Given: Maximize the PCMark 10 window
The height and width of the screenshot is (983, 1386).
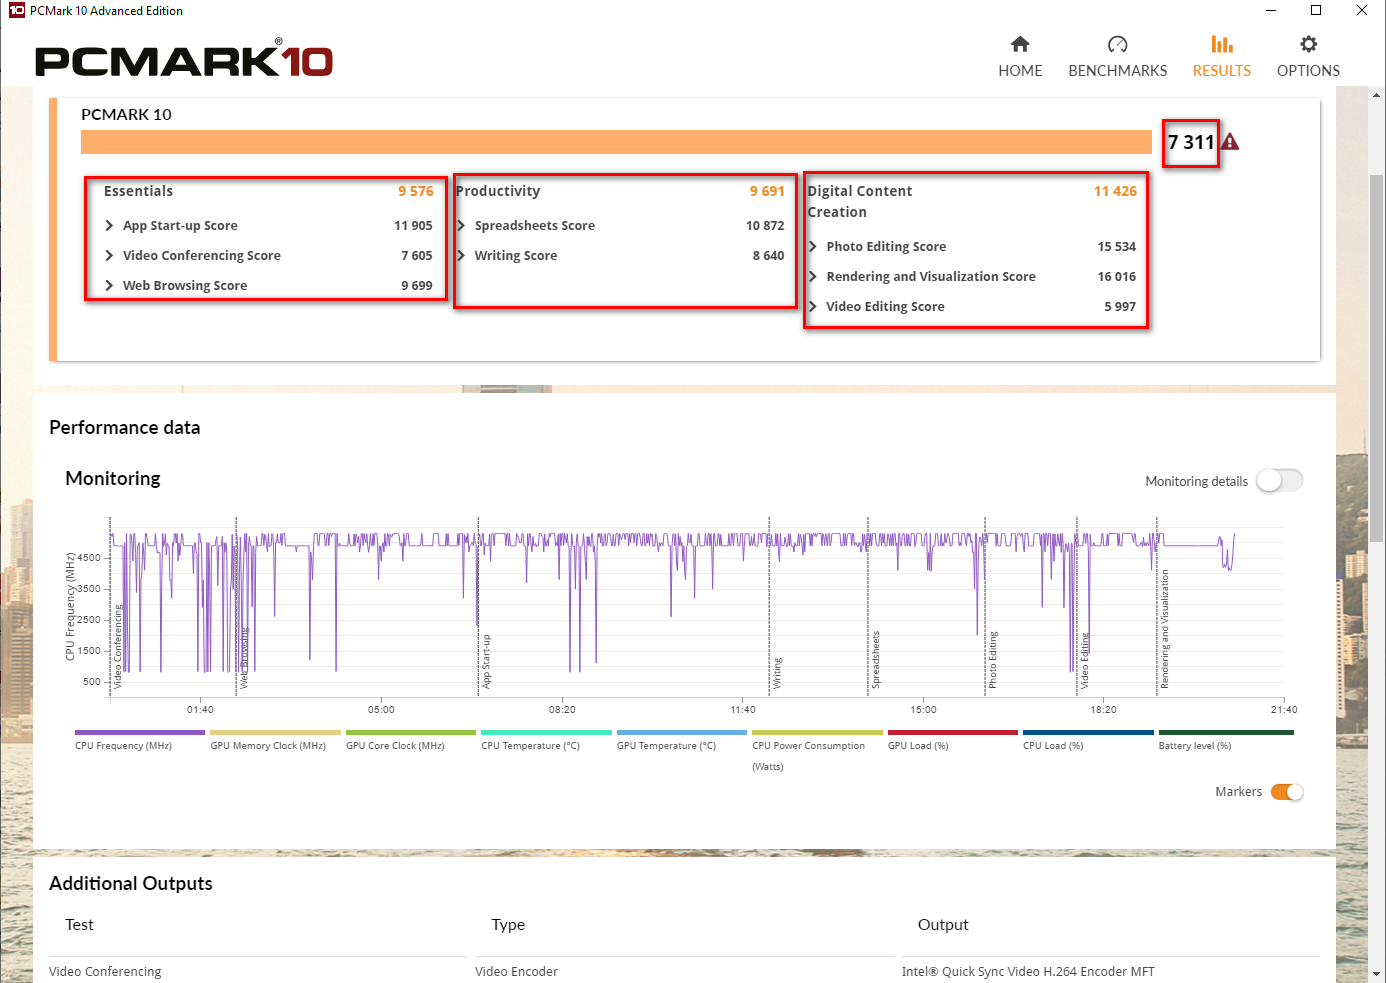Looking at the screenshot, I should (1316, 11).
